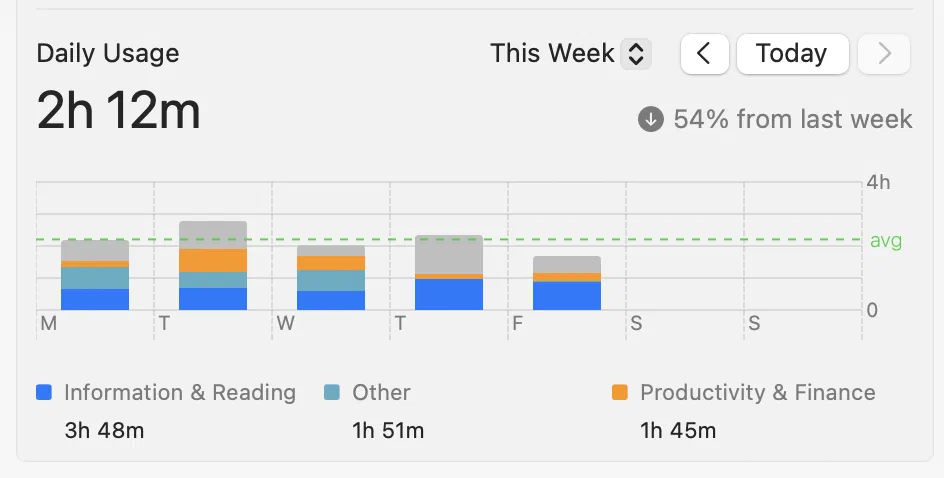Click the This Week stepper arrows
944x478 pixels.
(636, 54)
